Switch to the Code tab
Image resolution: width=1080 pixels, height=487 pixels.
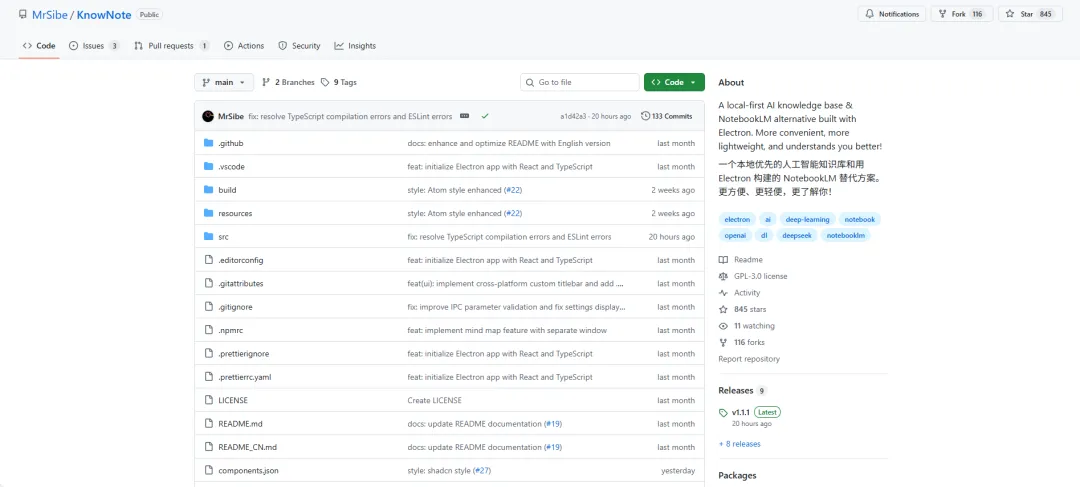tap(39, 46)
